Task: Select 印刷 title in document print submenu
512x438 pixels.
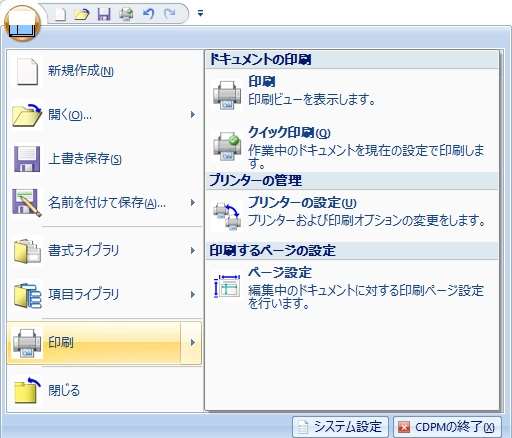Action: [262, 82]
